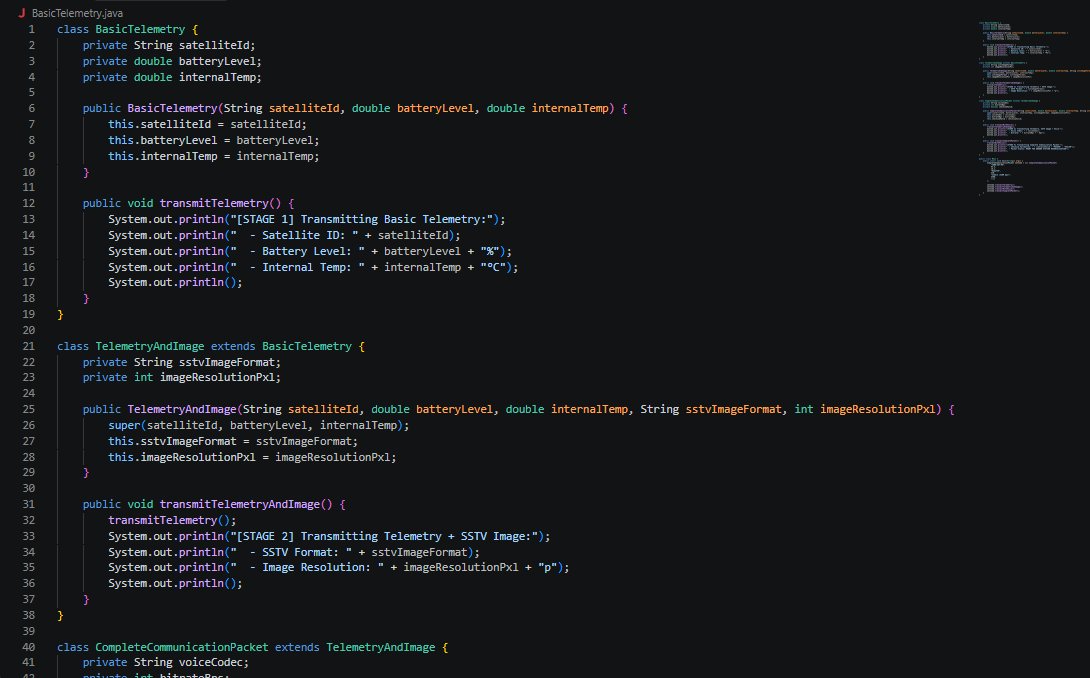Click line number 25 in the gutter
Screen dimensions: 1090x678
pos(29,409)
